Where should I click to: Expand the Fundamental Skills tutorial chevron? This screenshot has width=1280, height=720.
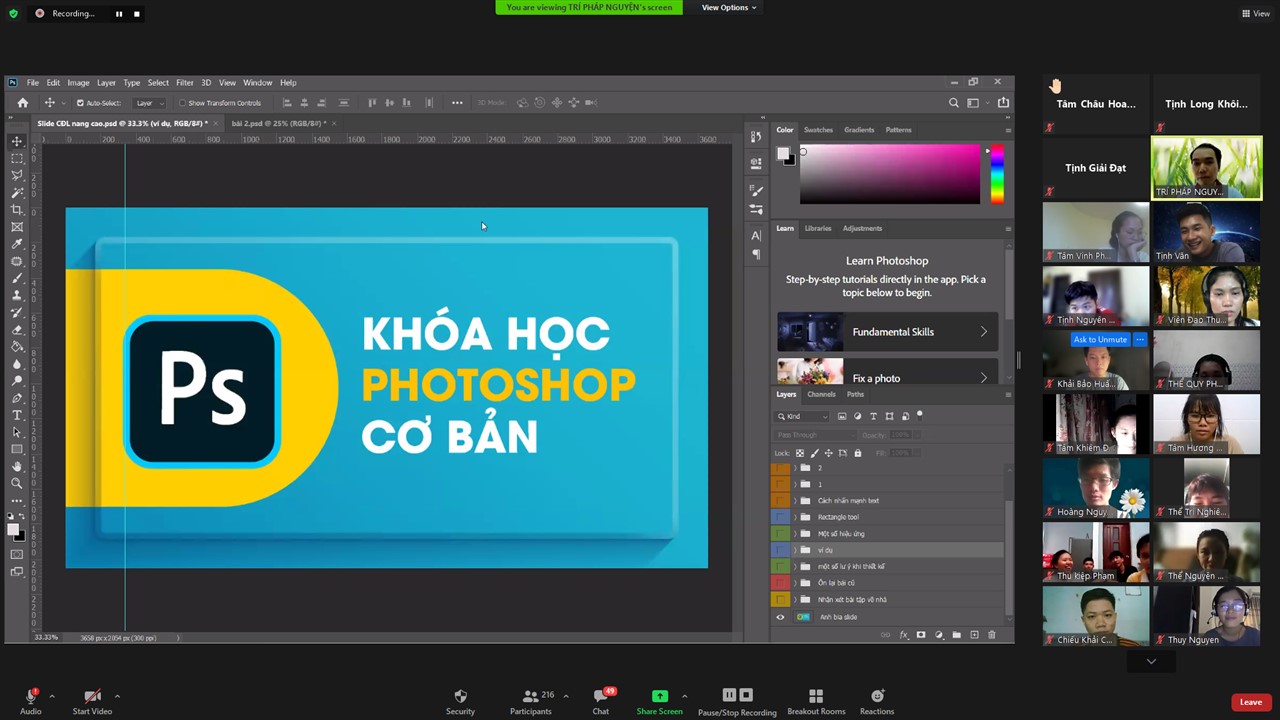983,332
